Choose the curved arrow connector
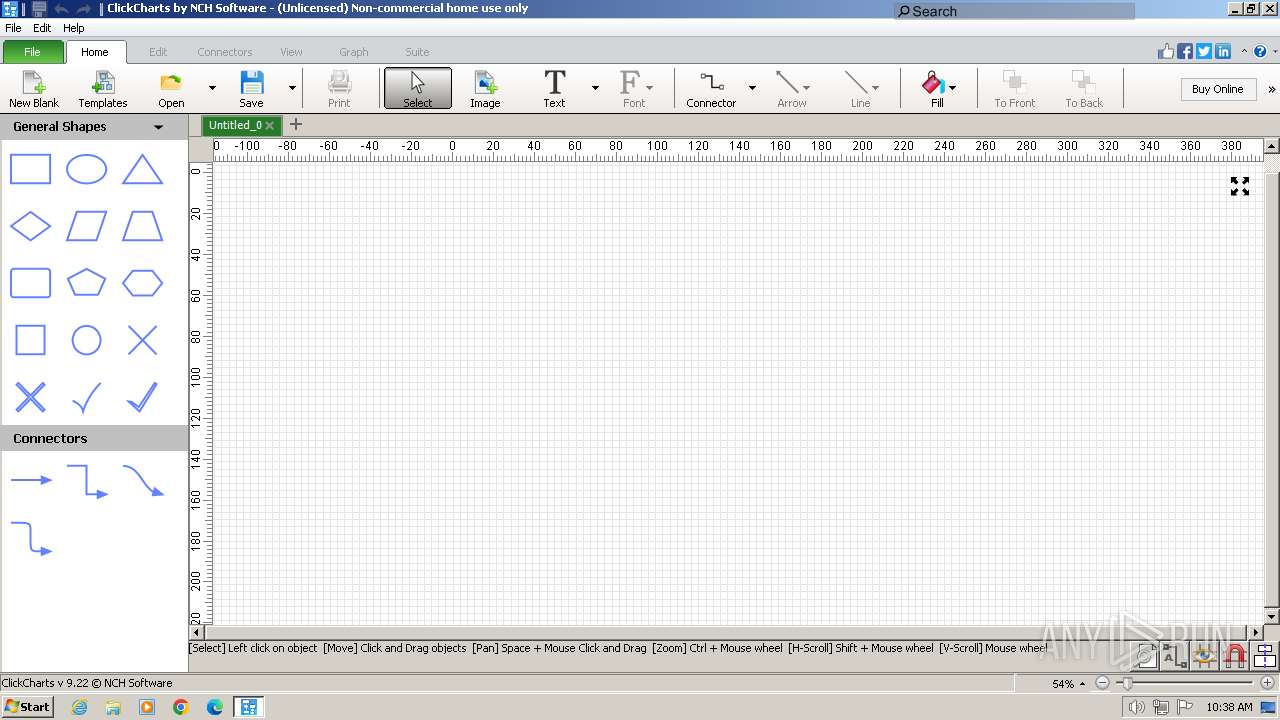Viewport: 1280px width, 720px height. point(143,481)
